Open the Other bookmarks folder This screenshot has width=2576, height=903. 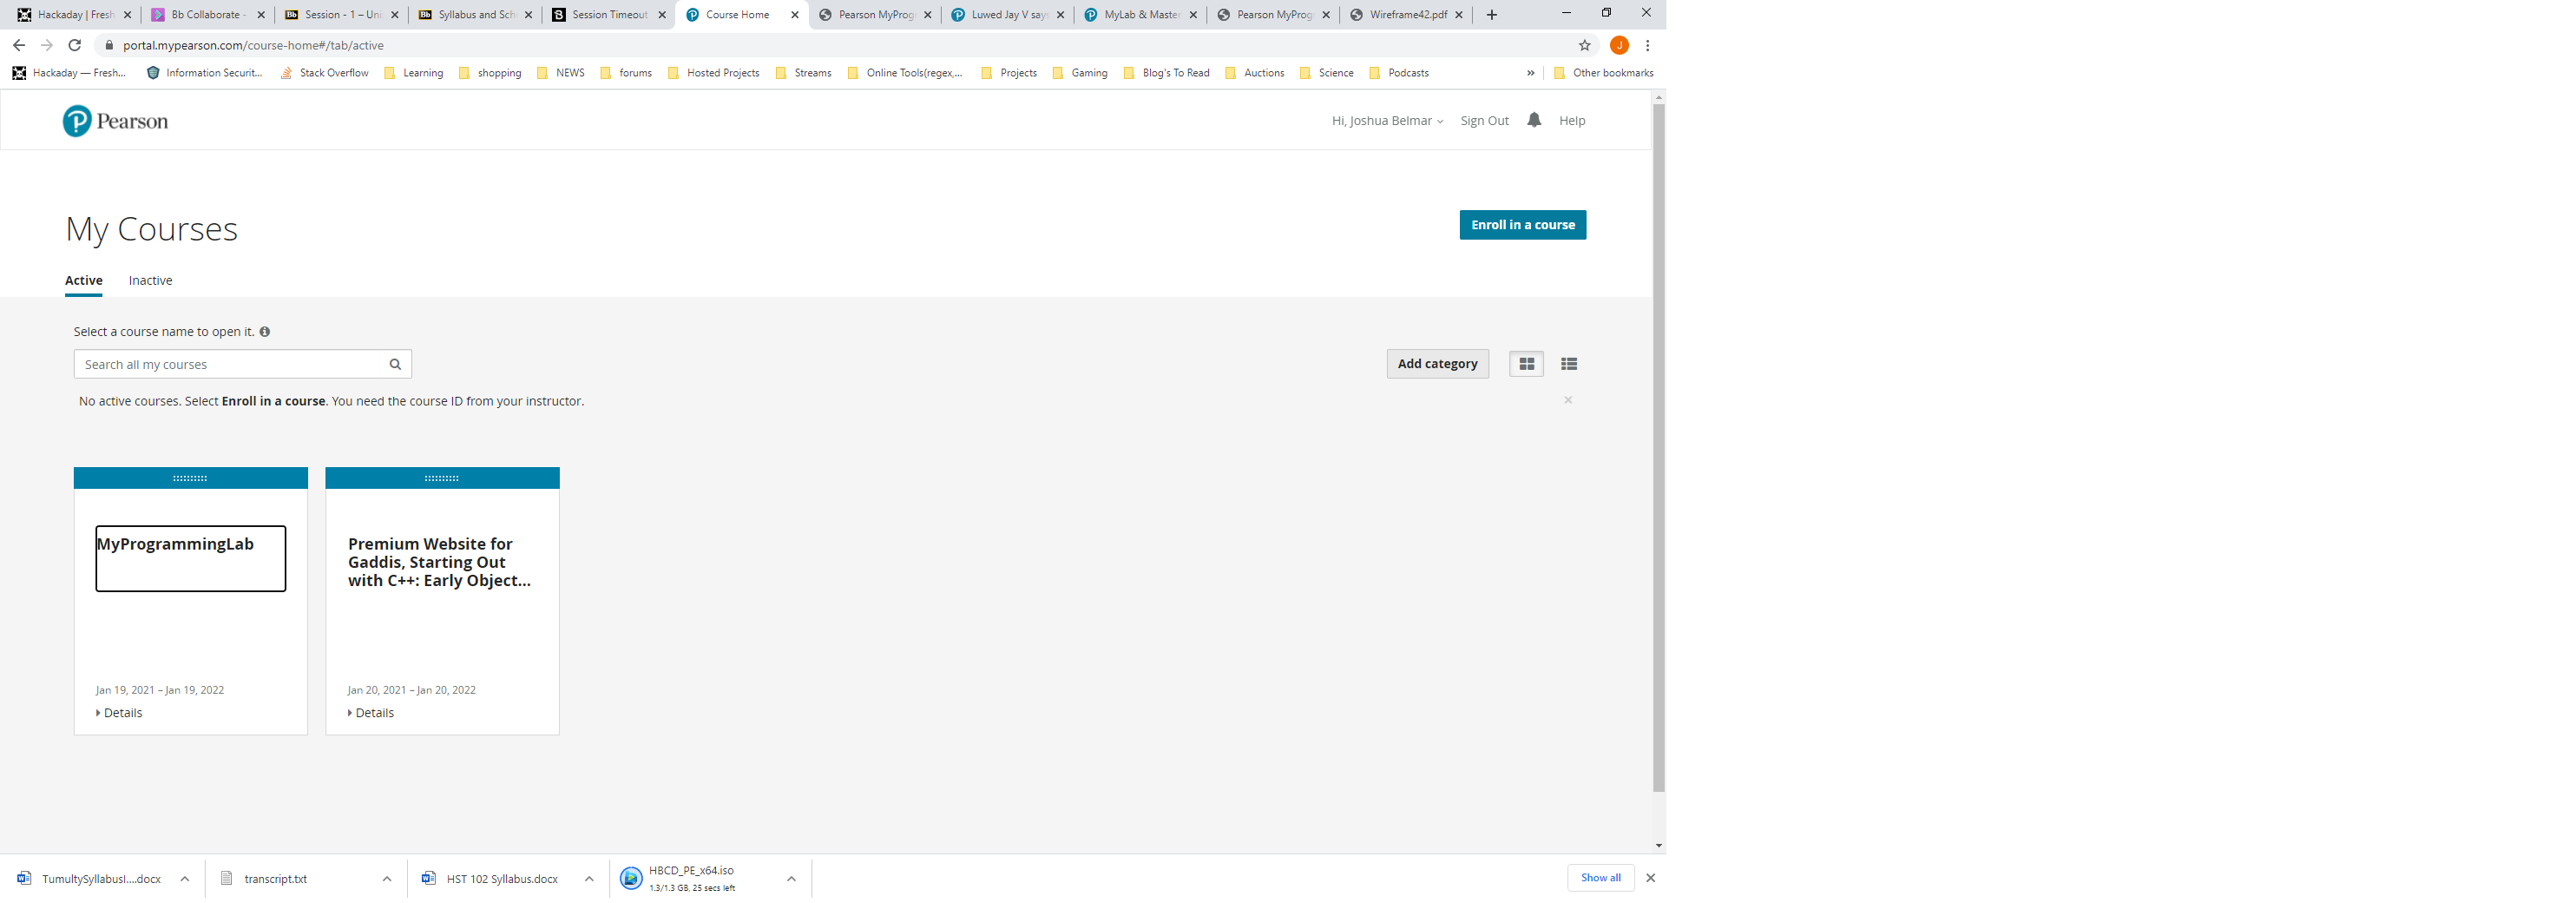point(1603,73)
